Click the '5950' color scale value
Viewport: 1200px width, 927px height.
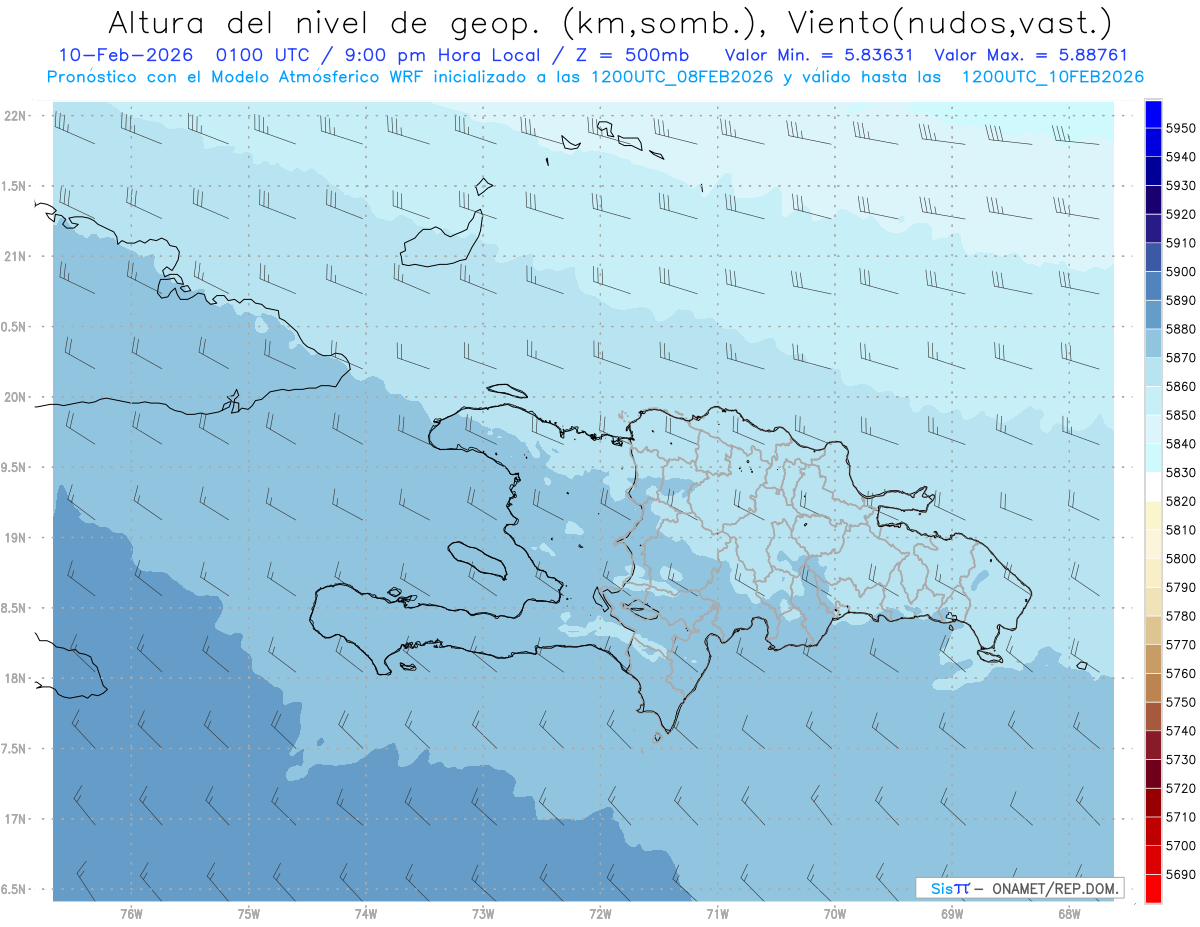[1181, 128]
